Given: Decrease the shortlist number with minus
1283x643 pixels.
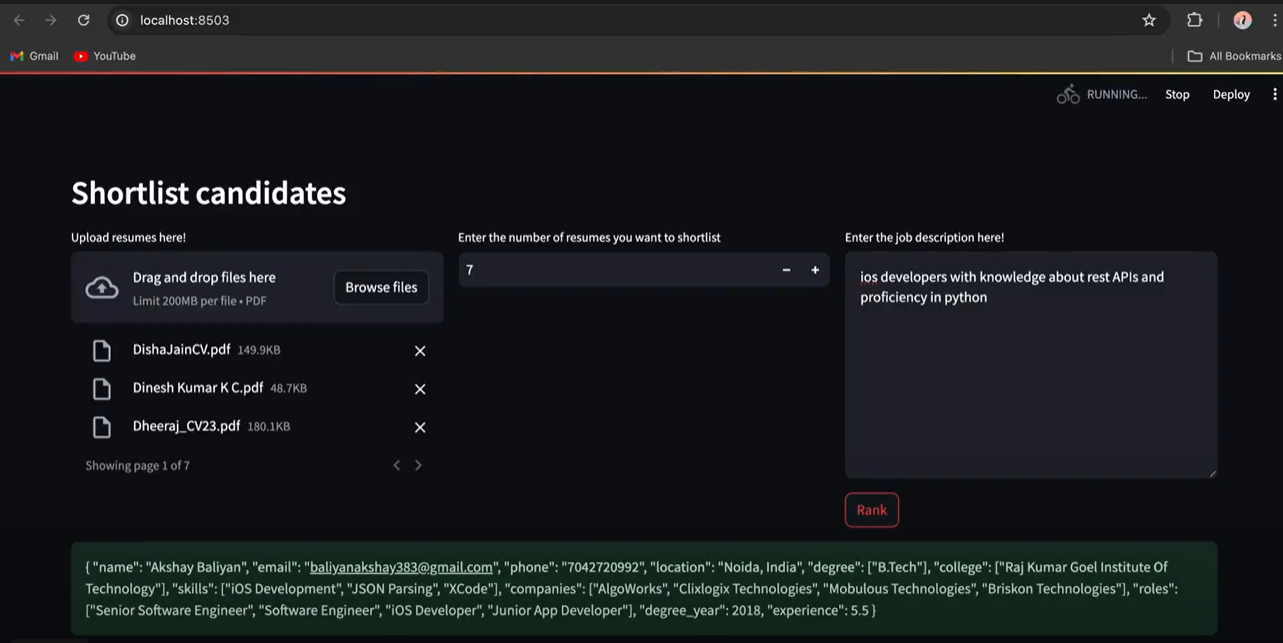Looking at the screenshot, I should [786, 270].
